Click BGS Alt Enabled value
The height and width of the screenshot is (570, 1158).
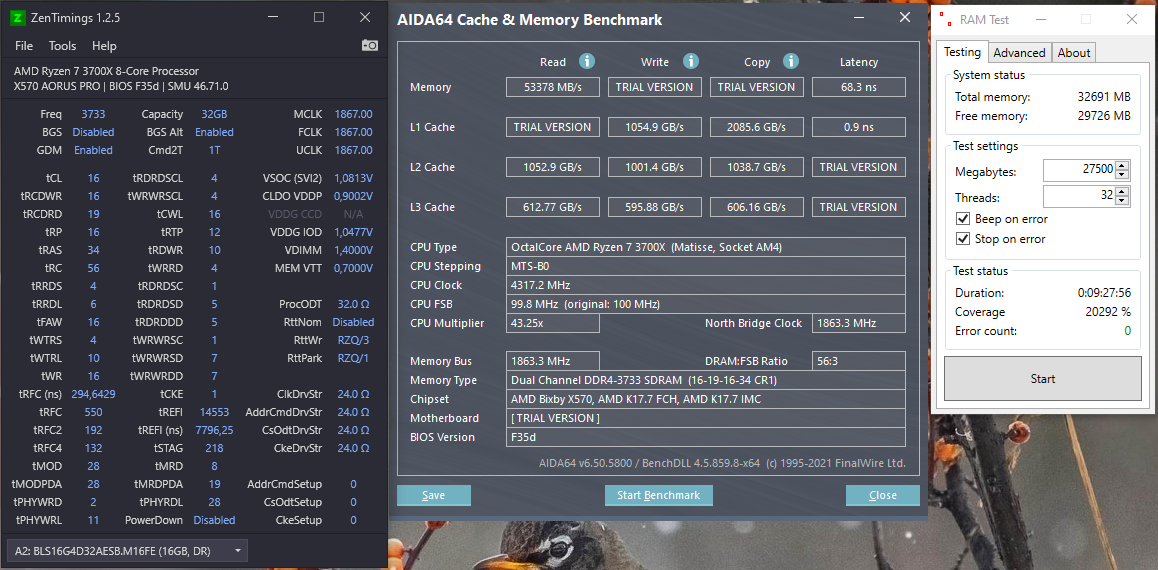coord(214,132)
